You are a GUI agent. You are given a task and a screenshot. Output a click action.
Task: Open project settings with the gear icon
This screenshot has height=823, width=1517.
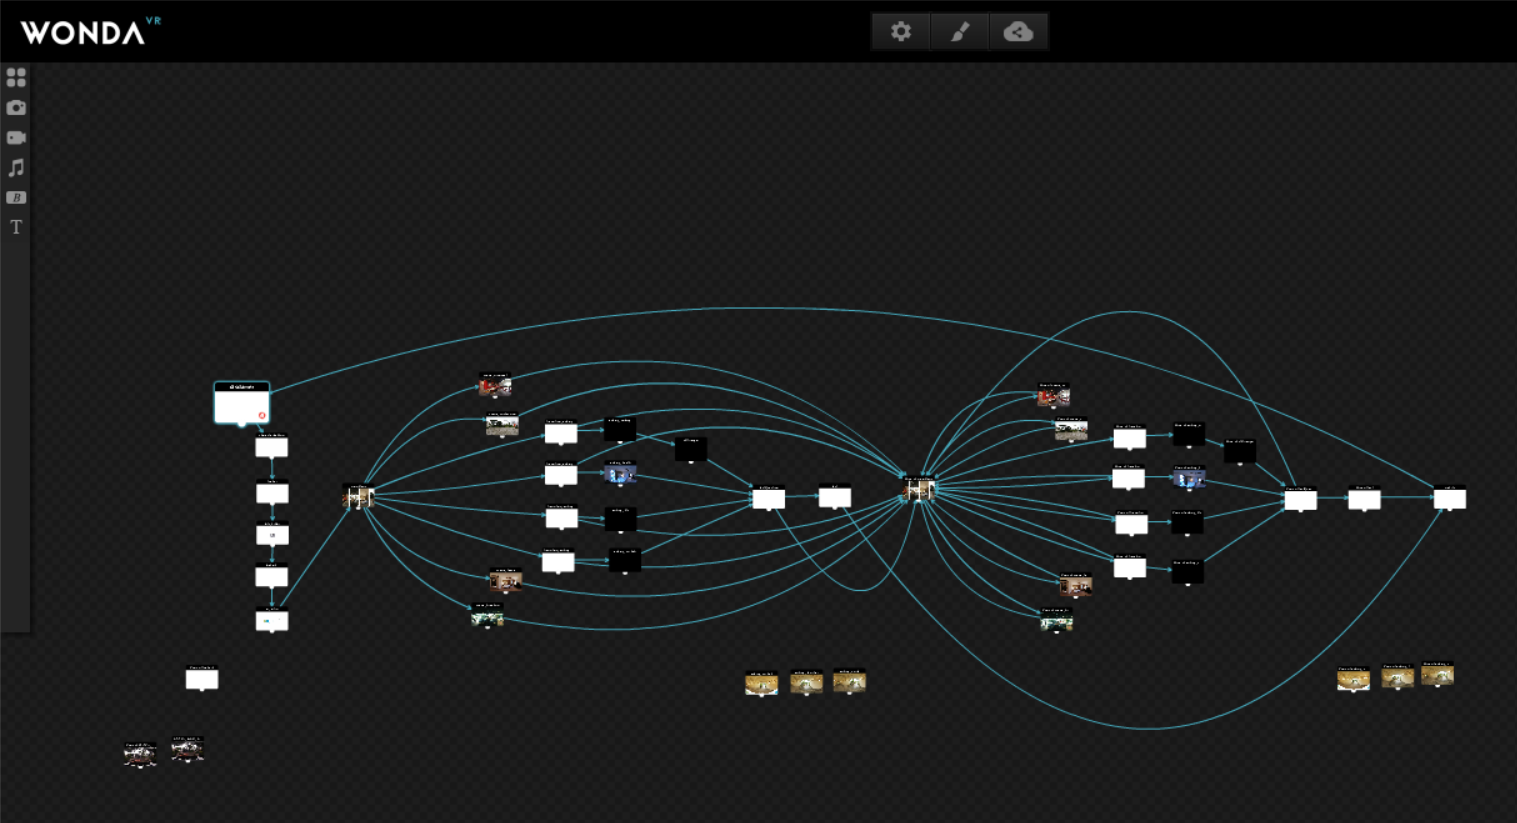(x=901, y=32)
